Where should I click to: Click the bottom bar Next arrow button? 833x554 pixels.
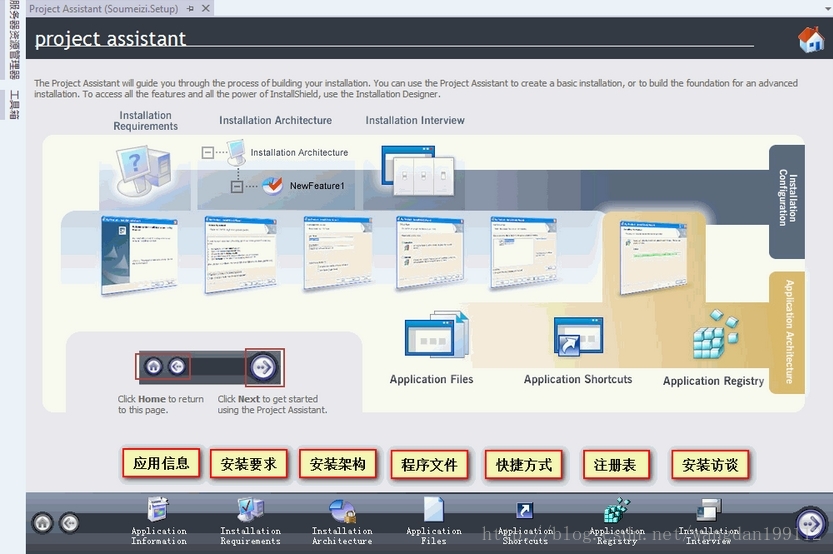[811, 524]
